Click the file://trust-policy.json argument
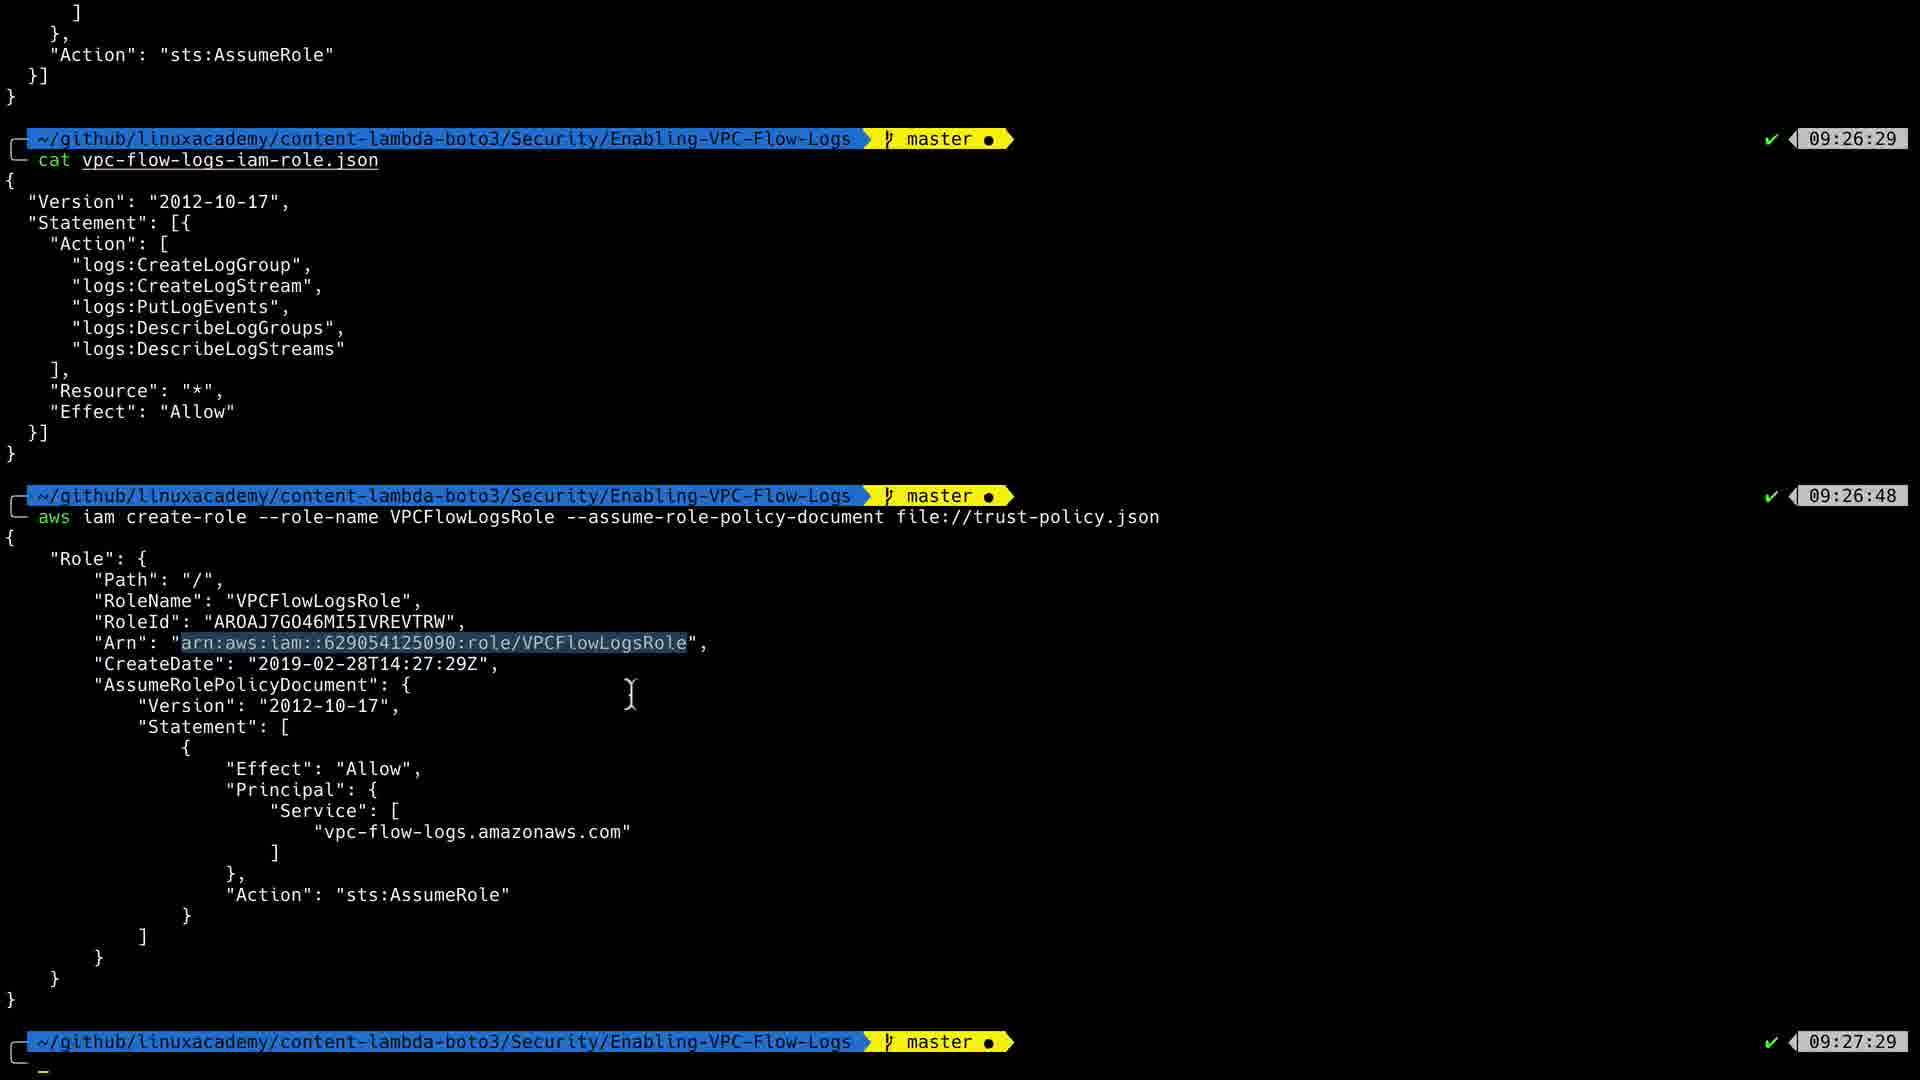 click(x=1027, y=517)
